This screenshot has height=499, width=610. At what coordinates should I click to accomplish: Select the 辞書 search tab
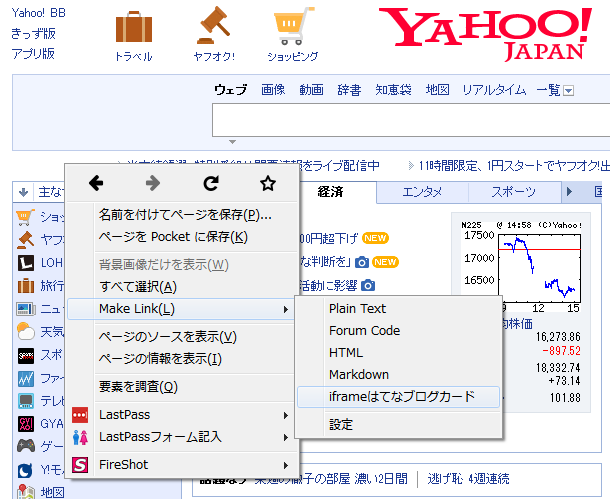(349, 90)
